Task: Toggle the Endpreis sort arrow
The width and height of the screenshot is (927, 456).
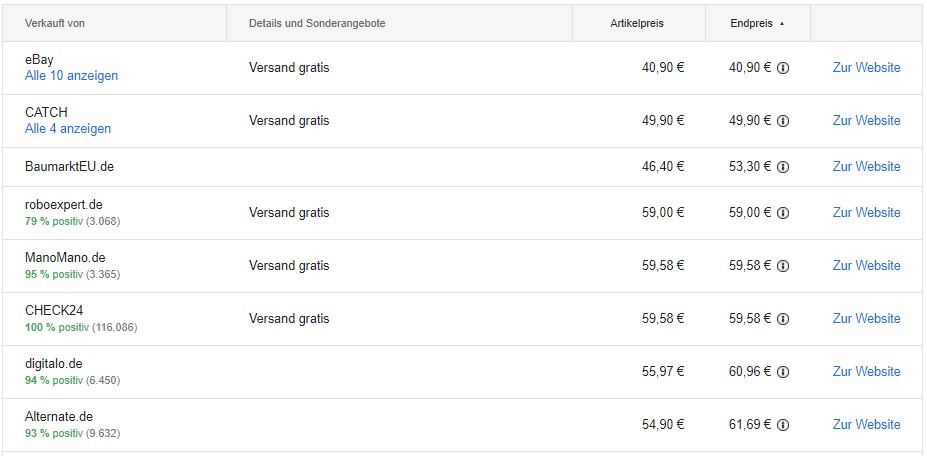Action: [x=782, y=24]
